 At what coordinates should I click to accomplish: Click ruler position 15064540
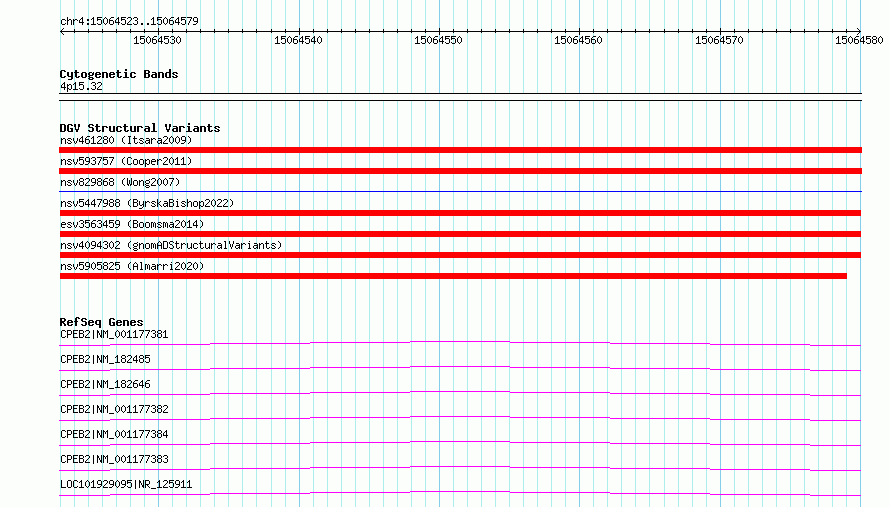click(298, 40)
